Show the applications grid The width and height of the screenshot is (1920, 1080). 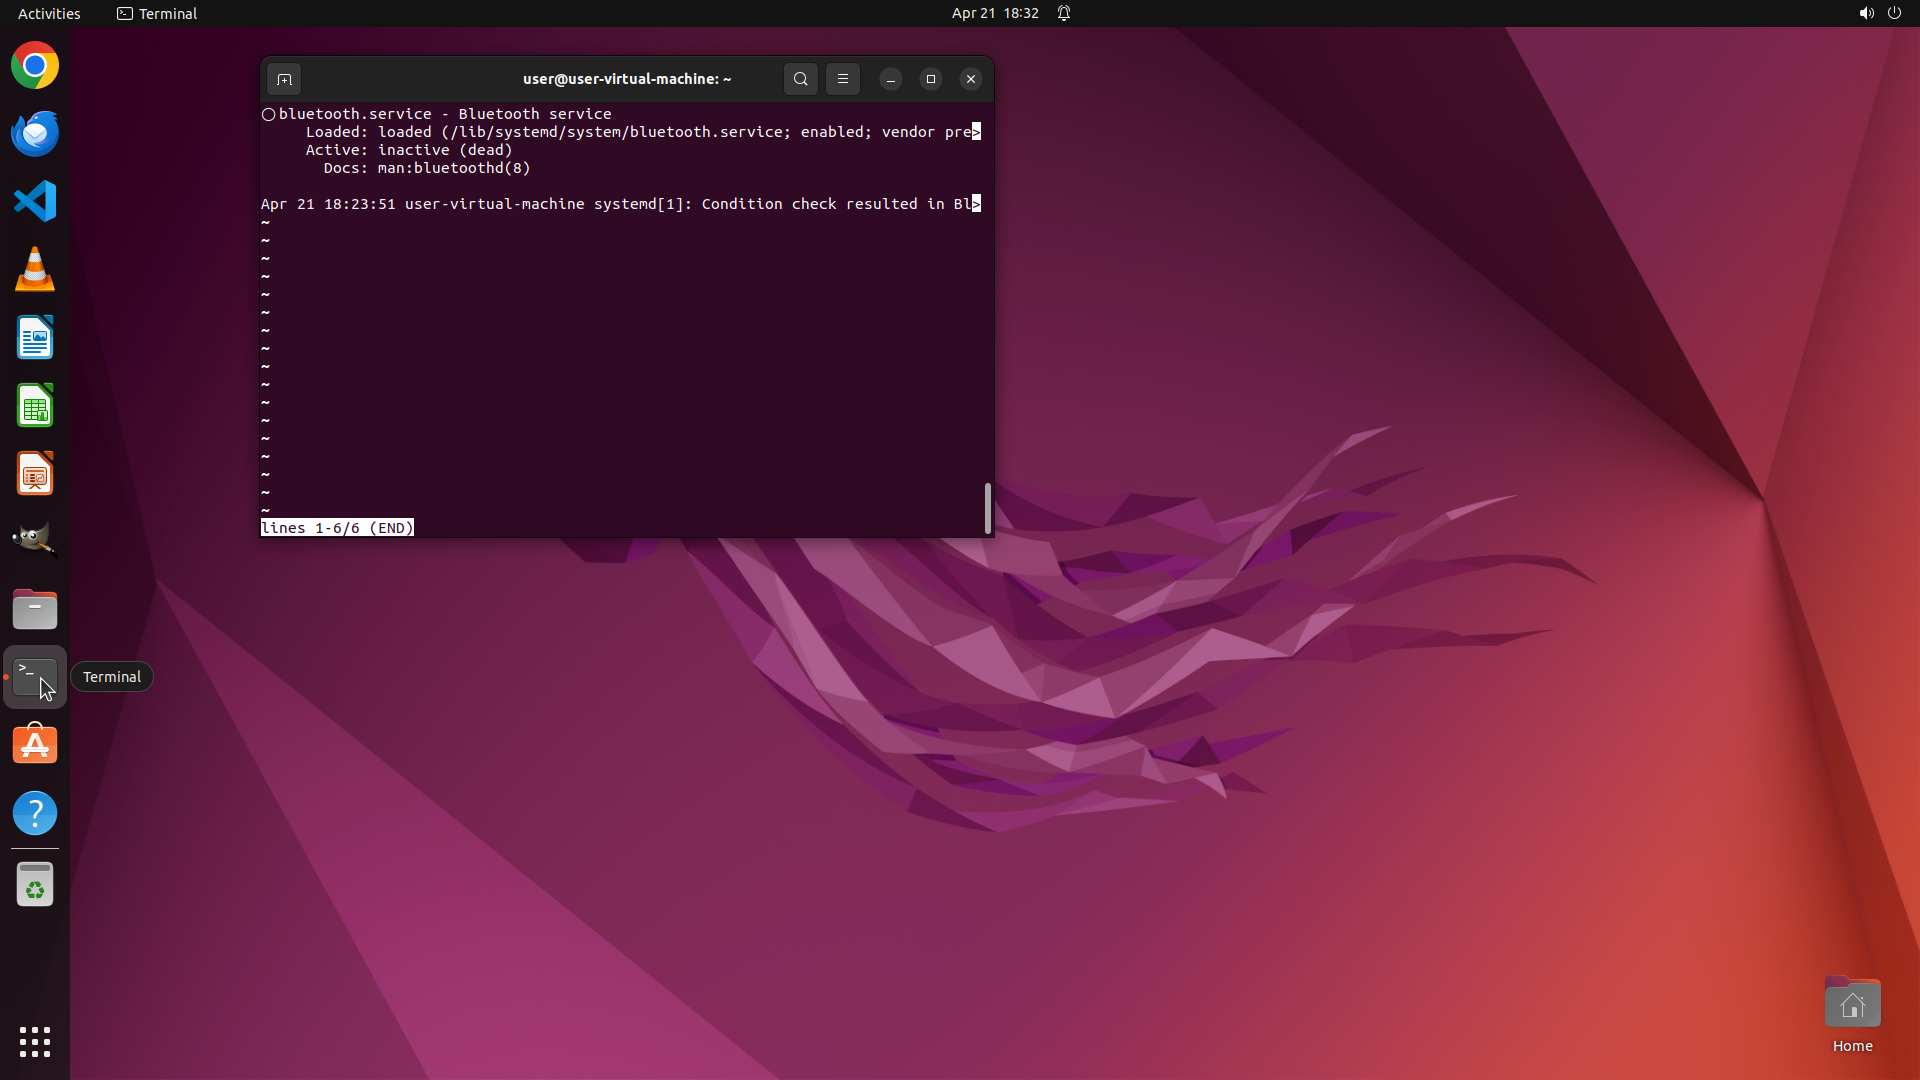[35, 1042]
